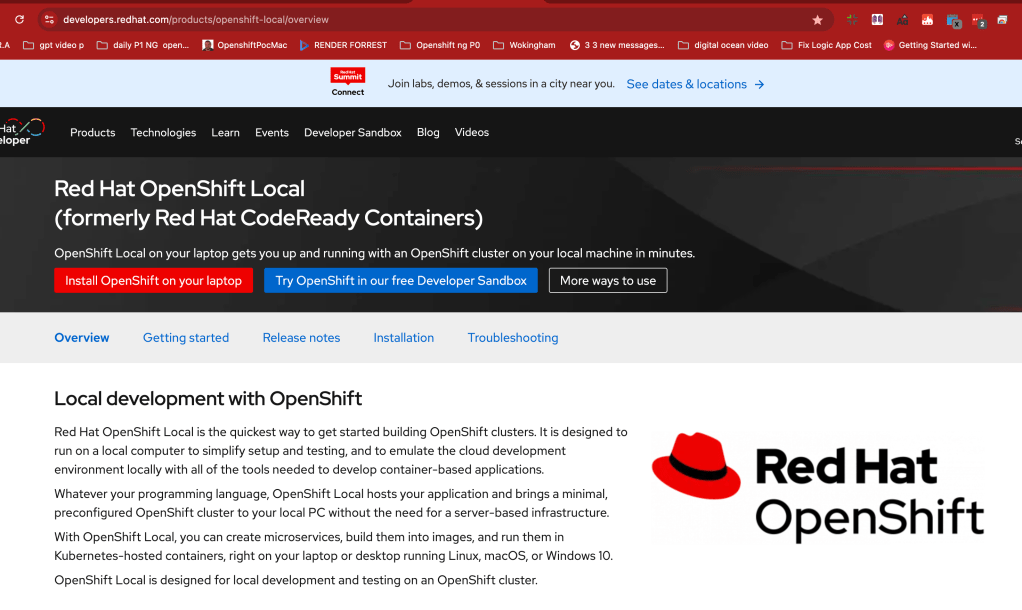Open the Events menu

click(x=272, y=132)
